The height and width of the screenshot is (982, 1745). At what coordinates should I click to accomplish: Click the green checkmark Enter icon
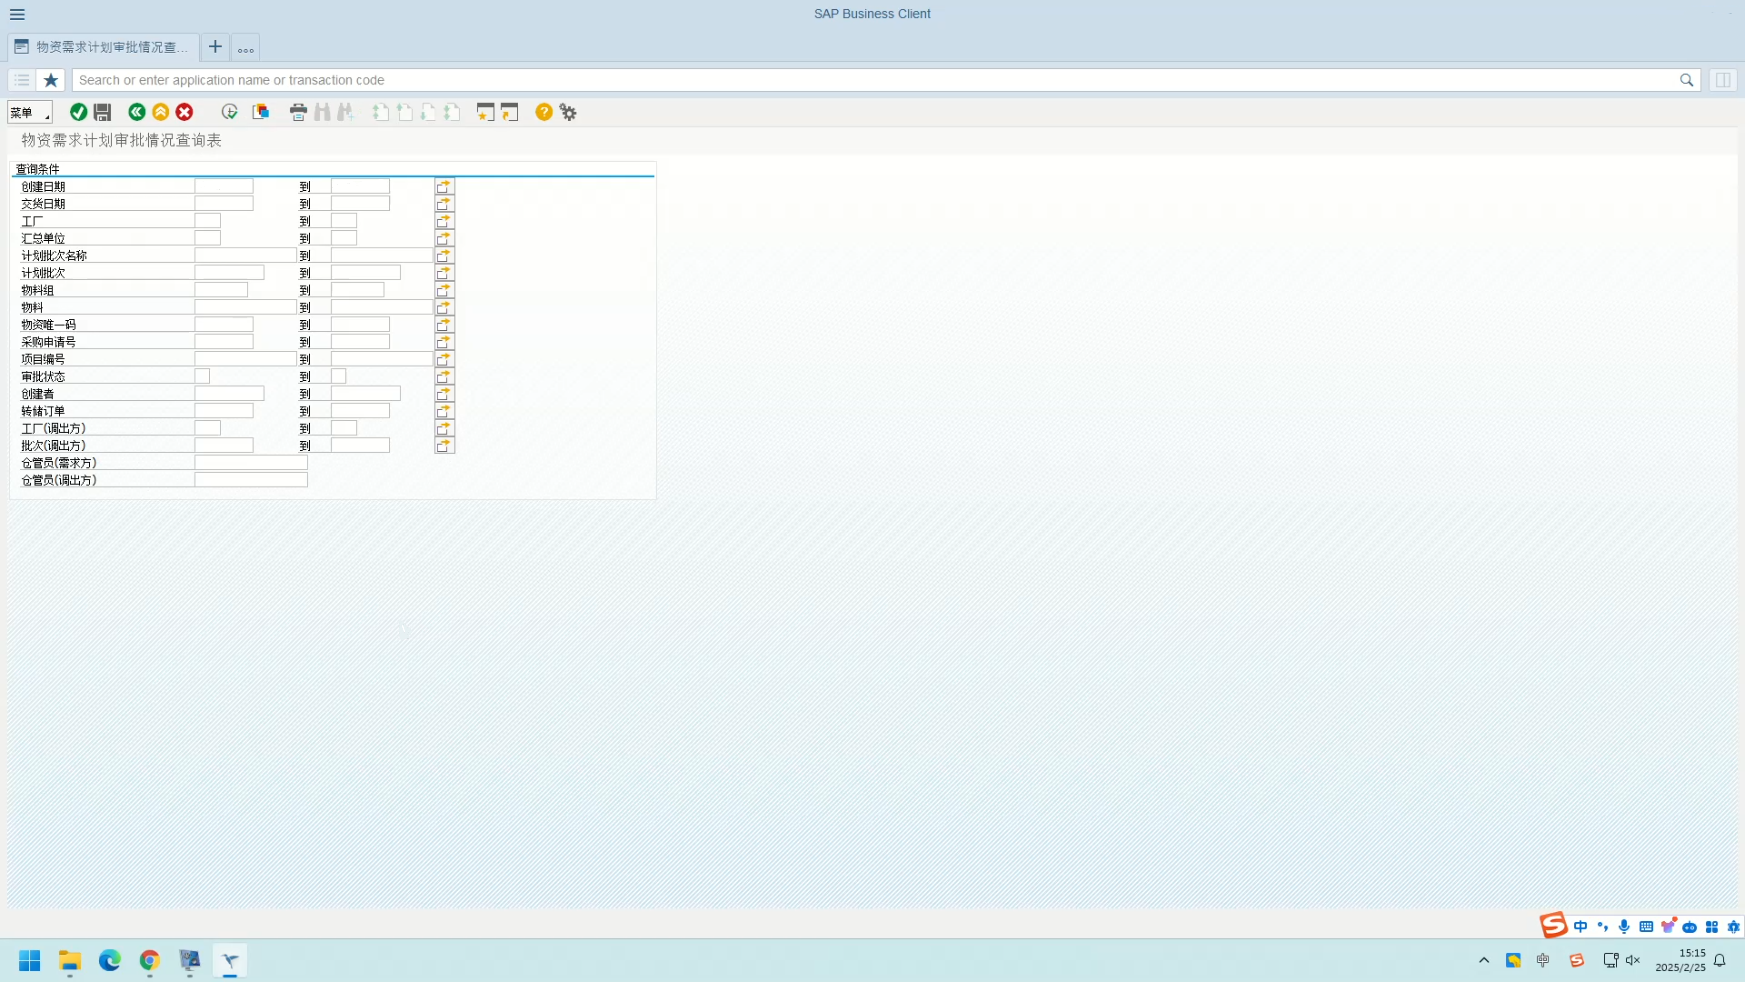pyautogui.click(x=78, y=112)
